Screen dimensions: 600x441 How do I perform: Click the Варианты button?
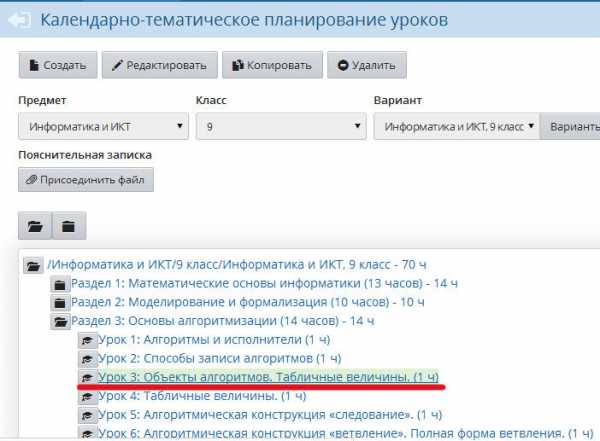click(572, 126)
